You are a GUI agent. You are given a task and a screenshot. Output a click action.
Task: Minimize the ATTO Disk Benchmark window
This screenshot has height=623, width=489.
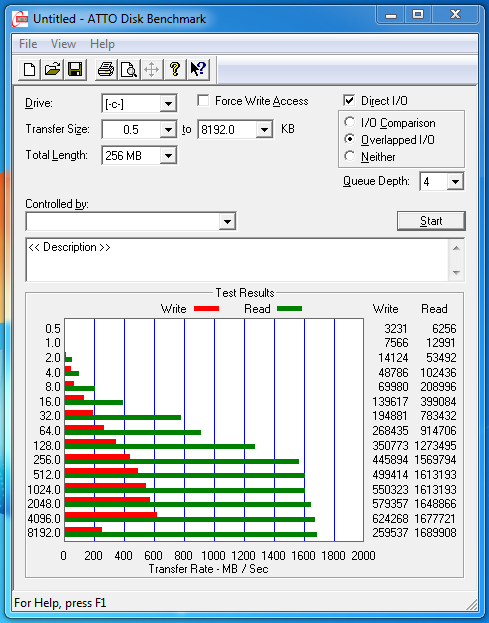pyautogui.click(x=391, y=15)
